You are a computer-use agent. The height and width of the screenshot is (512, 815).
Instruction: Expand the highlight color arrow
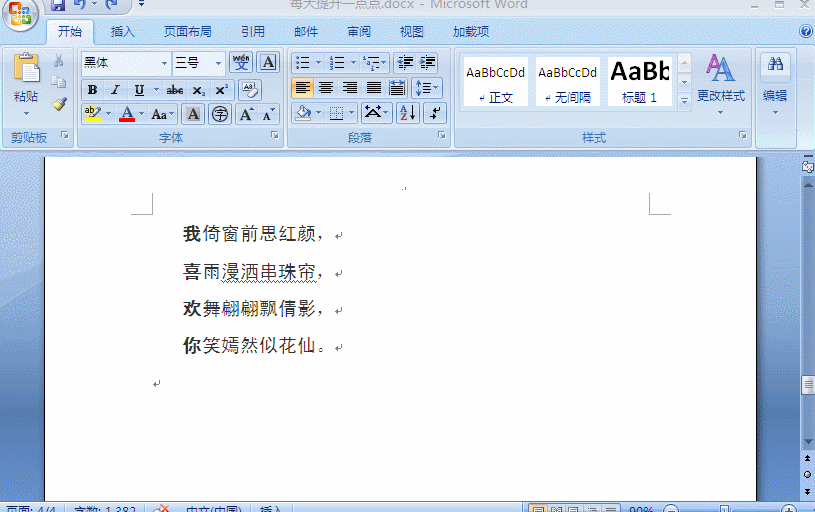pos(109,114)
